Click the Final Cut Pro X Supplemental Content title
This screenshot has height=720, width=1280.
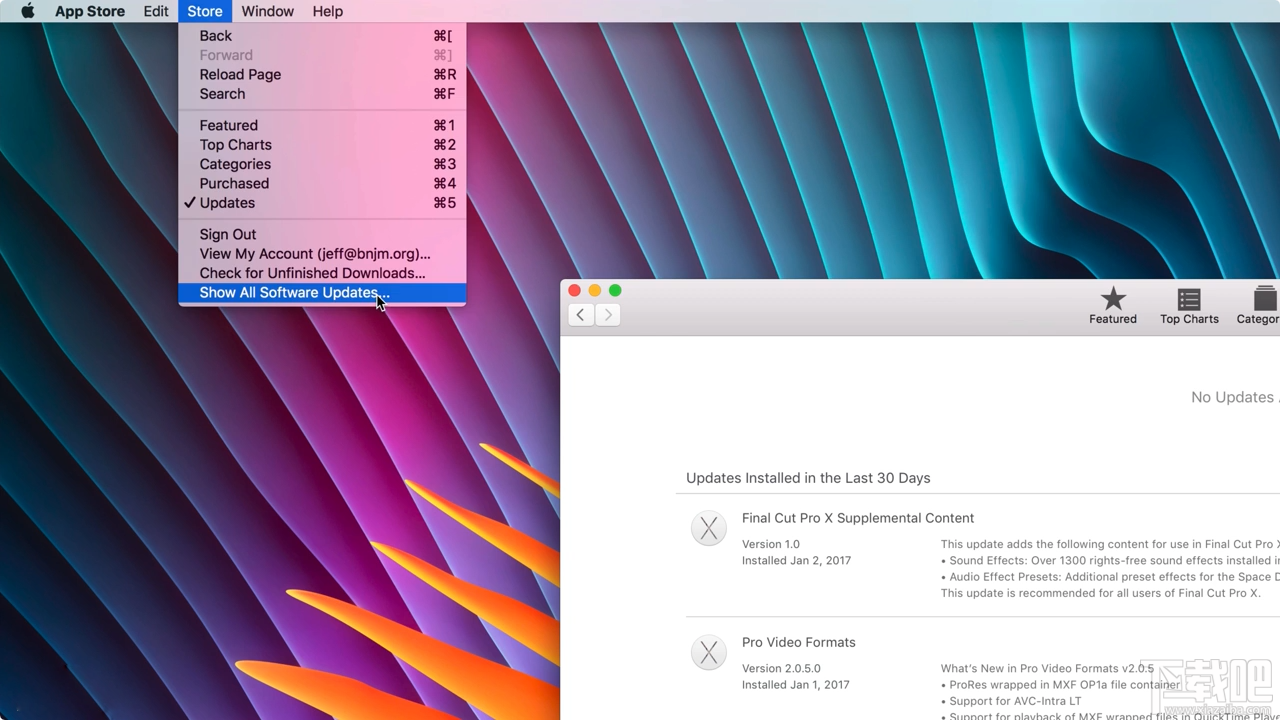click(857, 518)
